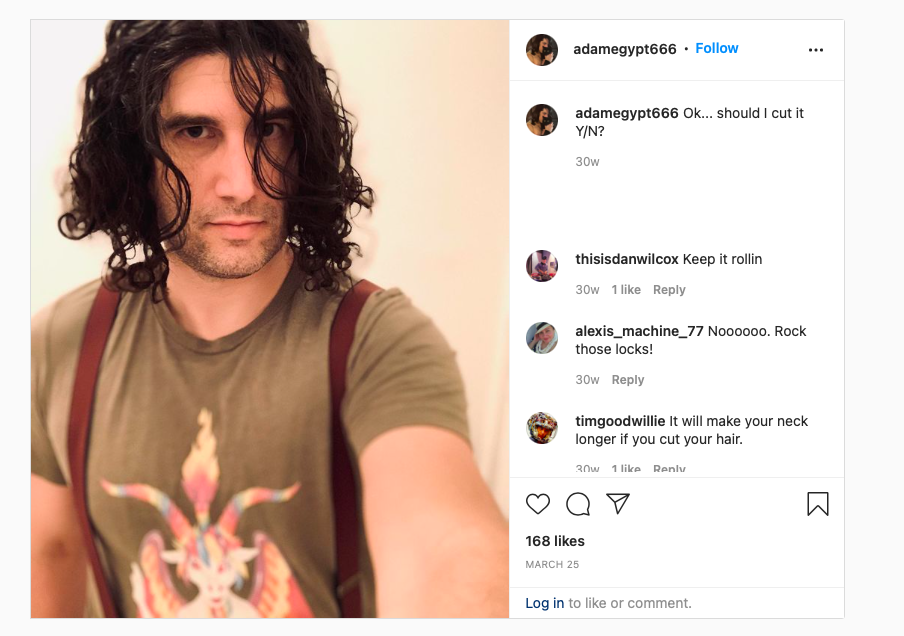Follow the adamegypt666 account
The width and height of the screenshot is (904, 636).
coord(717,48)
